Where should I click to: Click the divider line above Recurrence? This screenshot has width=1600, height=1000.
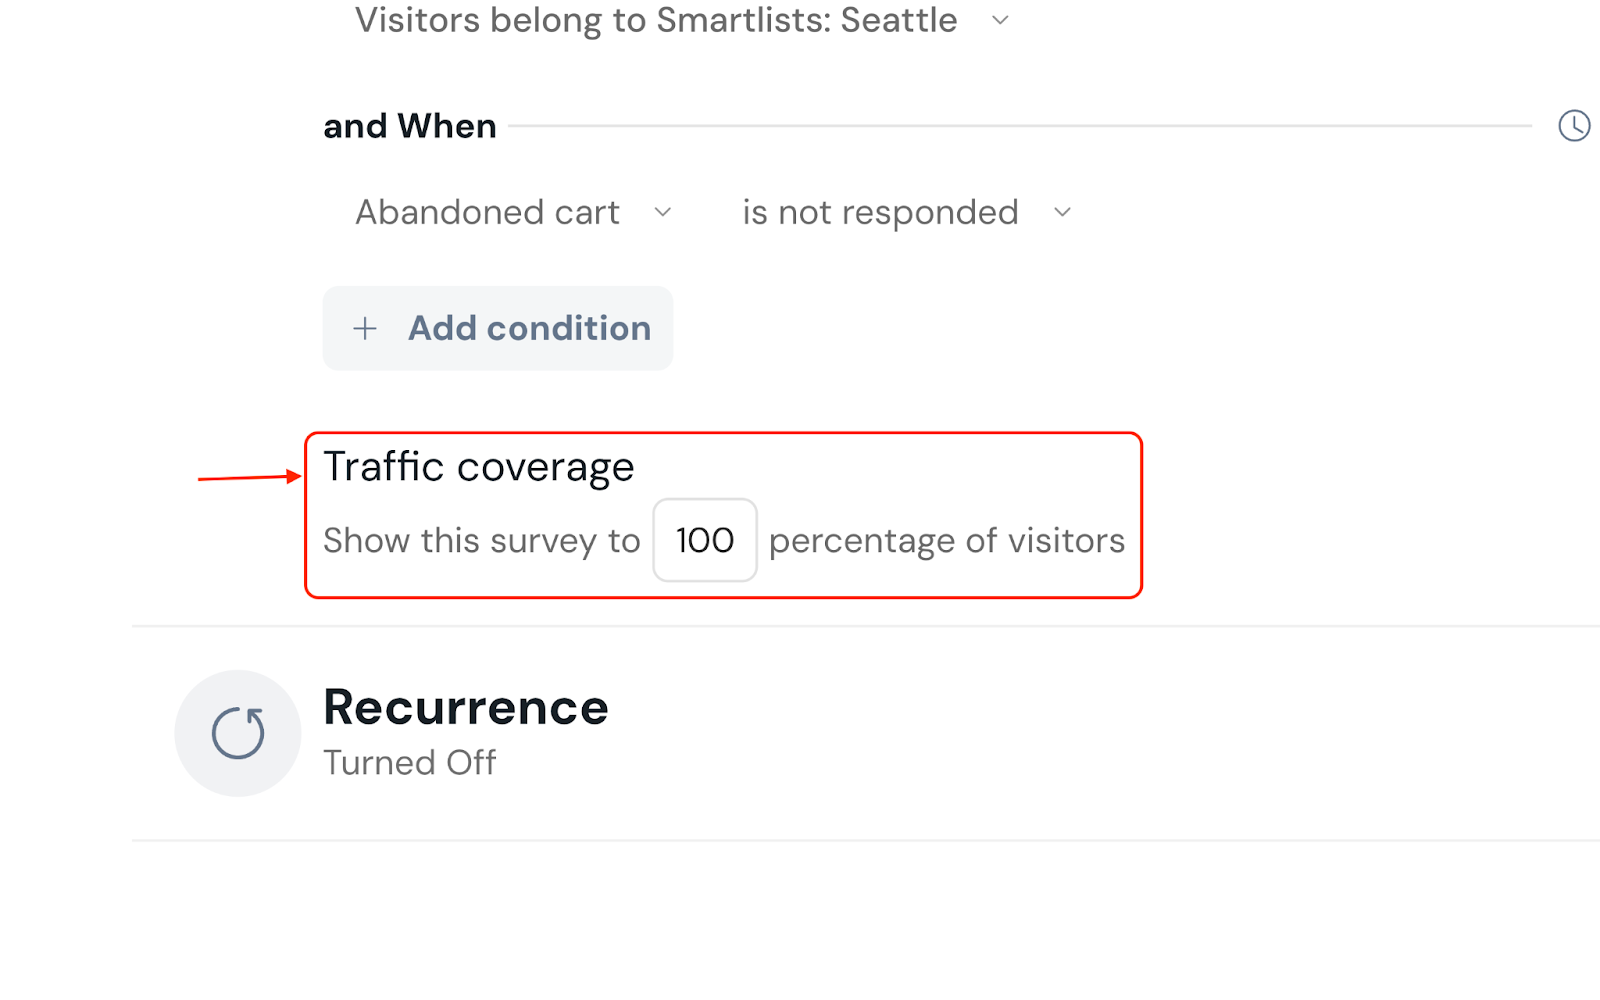point(866,626)
